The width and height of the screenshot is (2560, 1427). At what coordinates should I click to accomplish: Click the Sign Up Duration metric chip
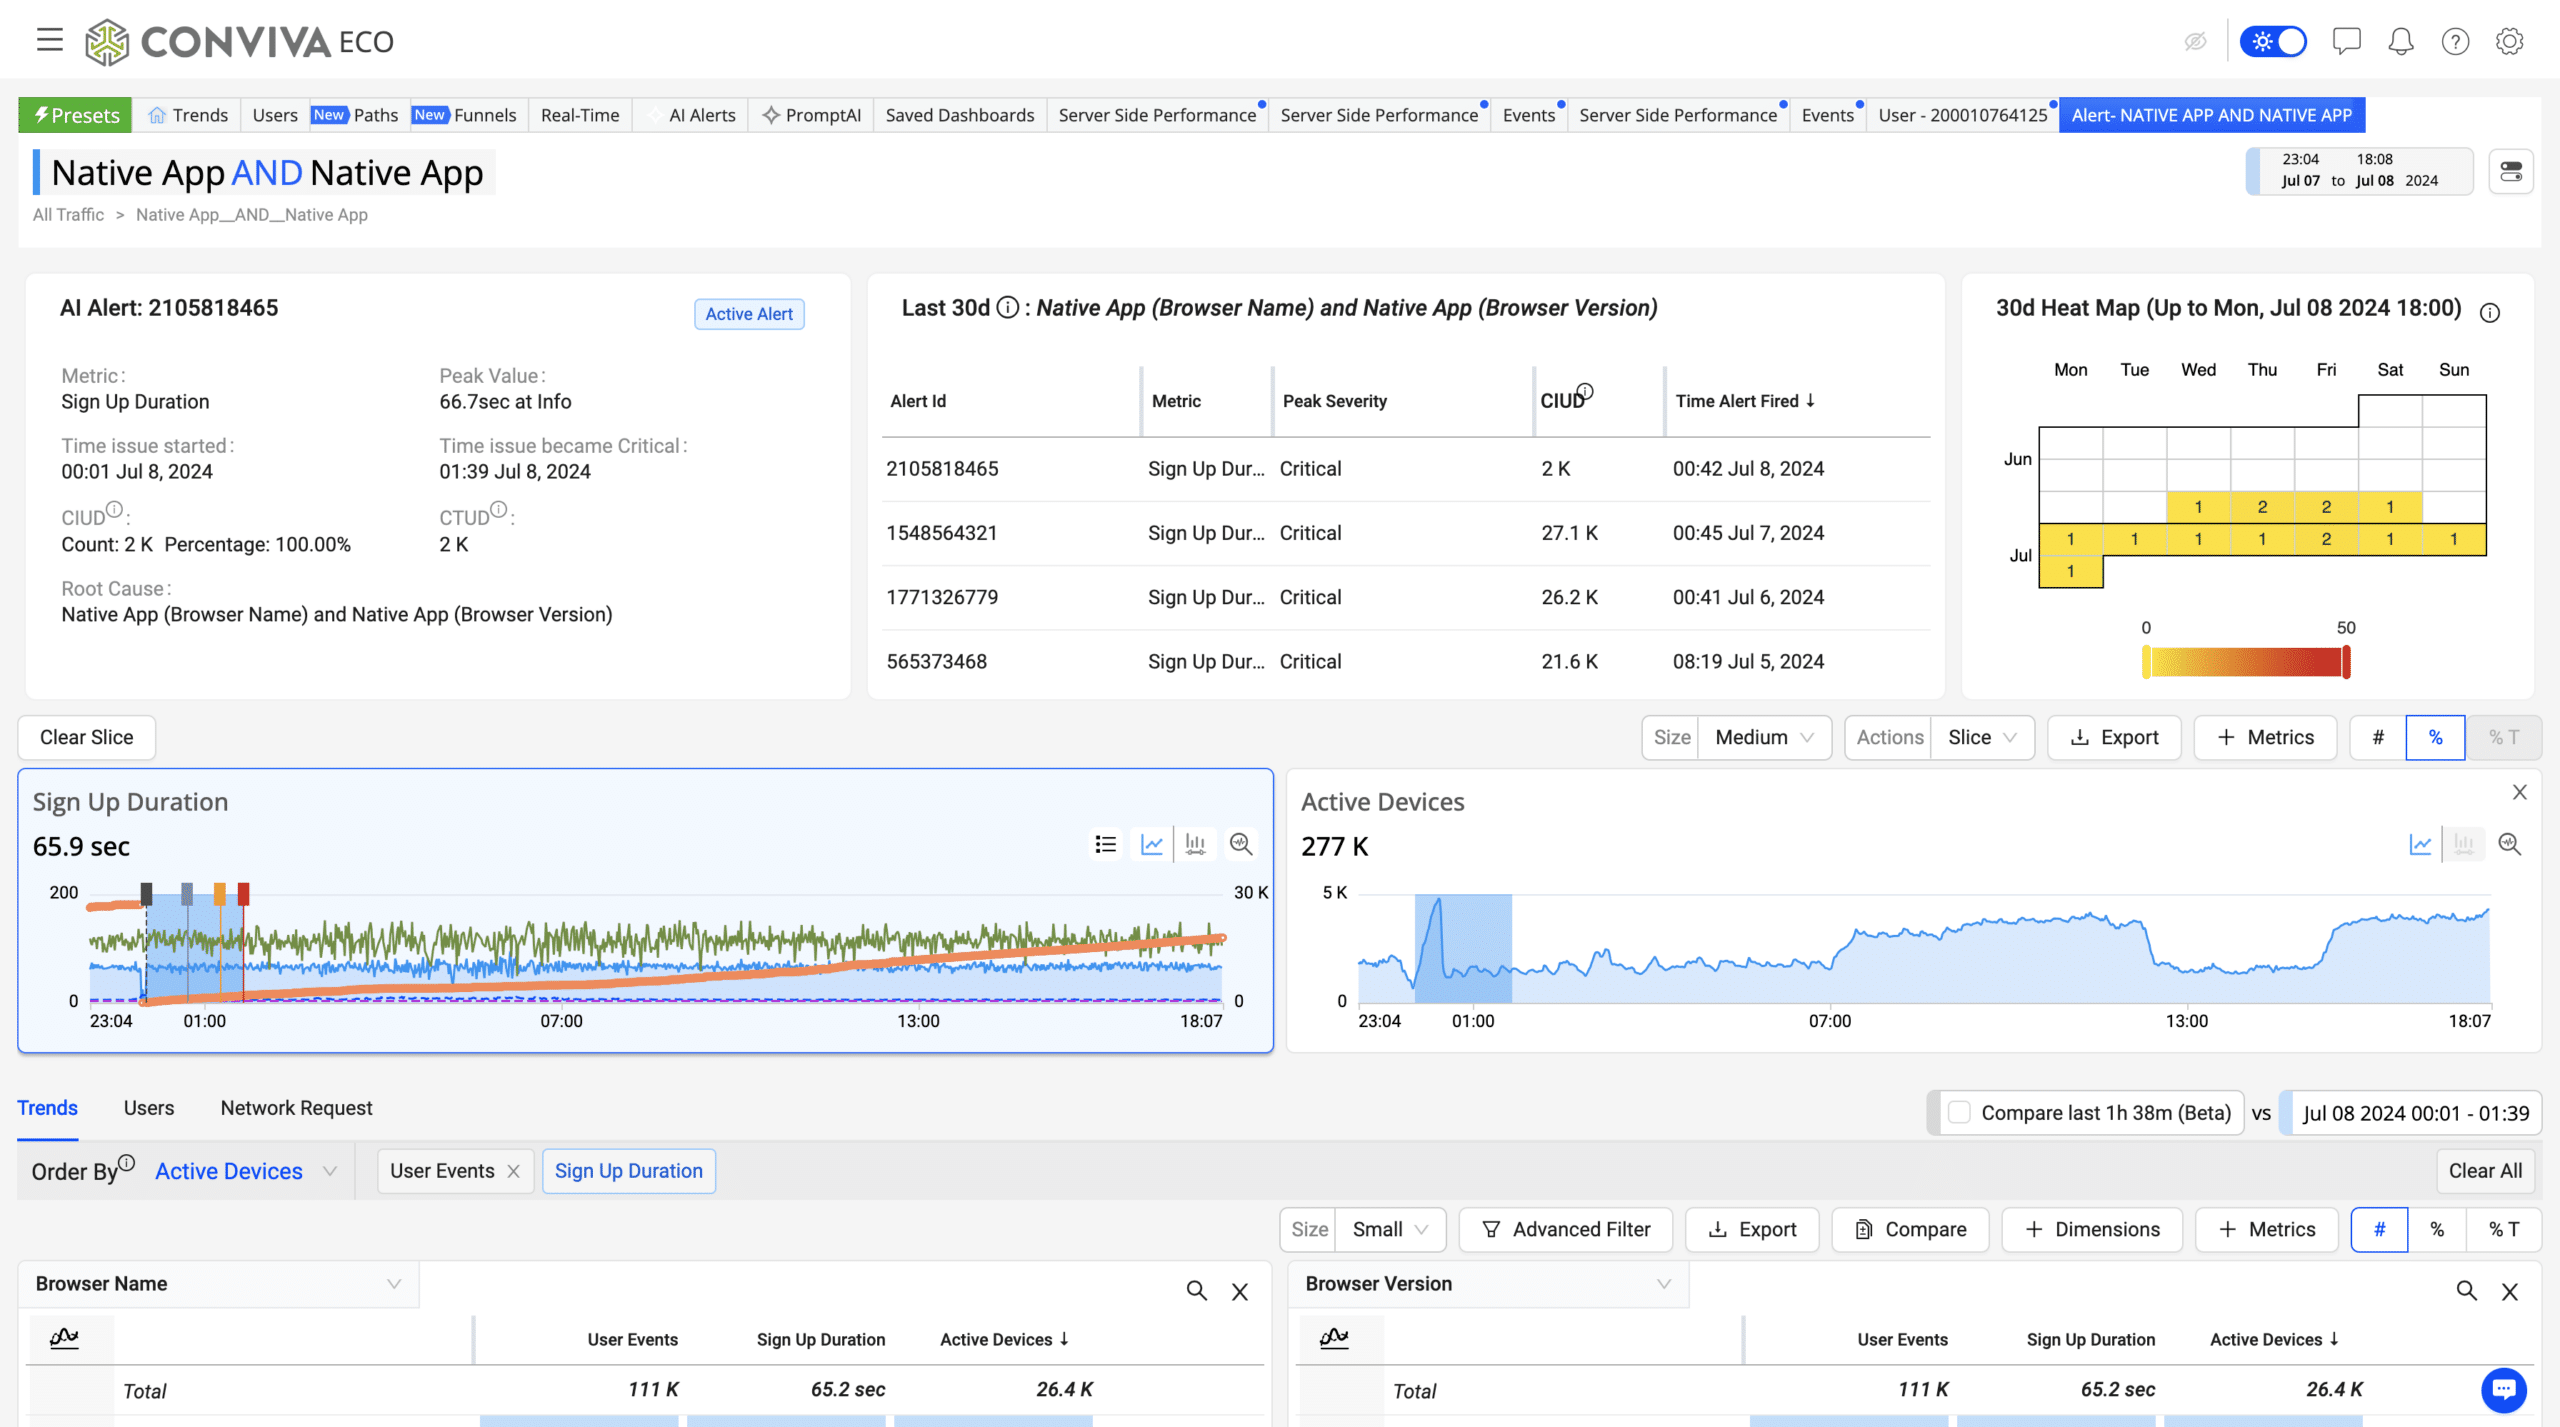(628, 1171)
